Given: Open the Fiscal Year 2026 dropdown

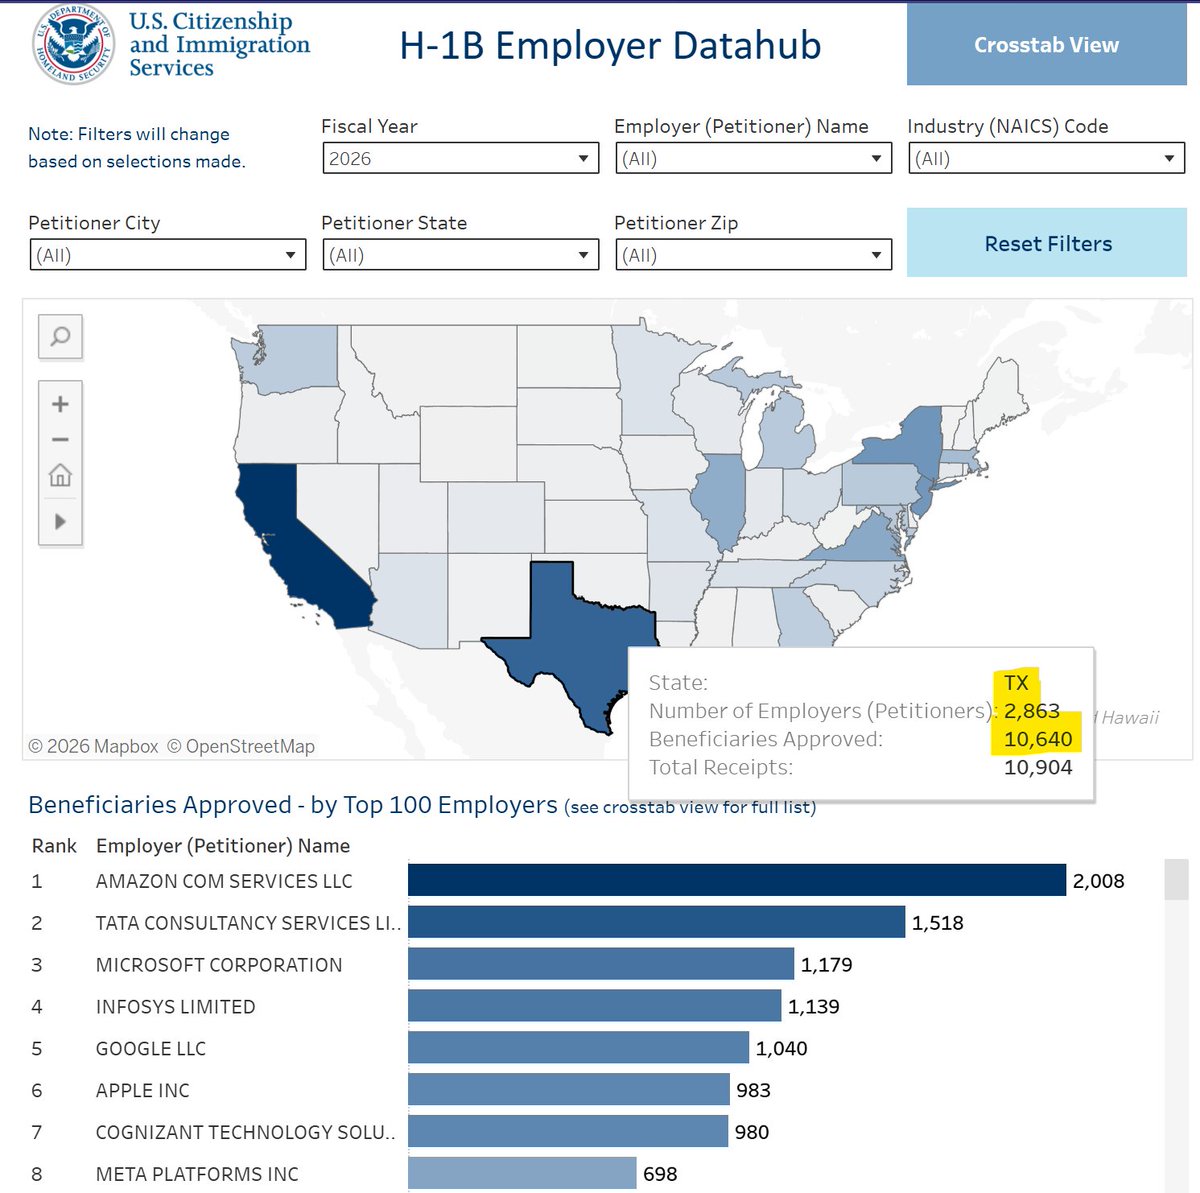Looking at the screenshot, I should point(461,158).
